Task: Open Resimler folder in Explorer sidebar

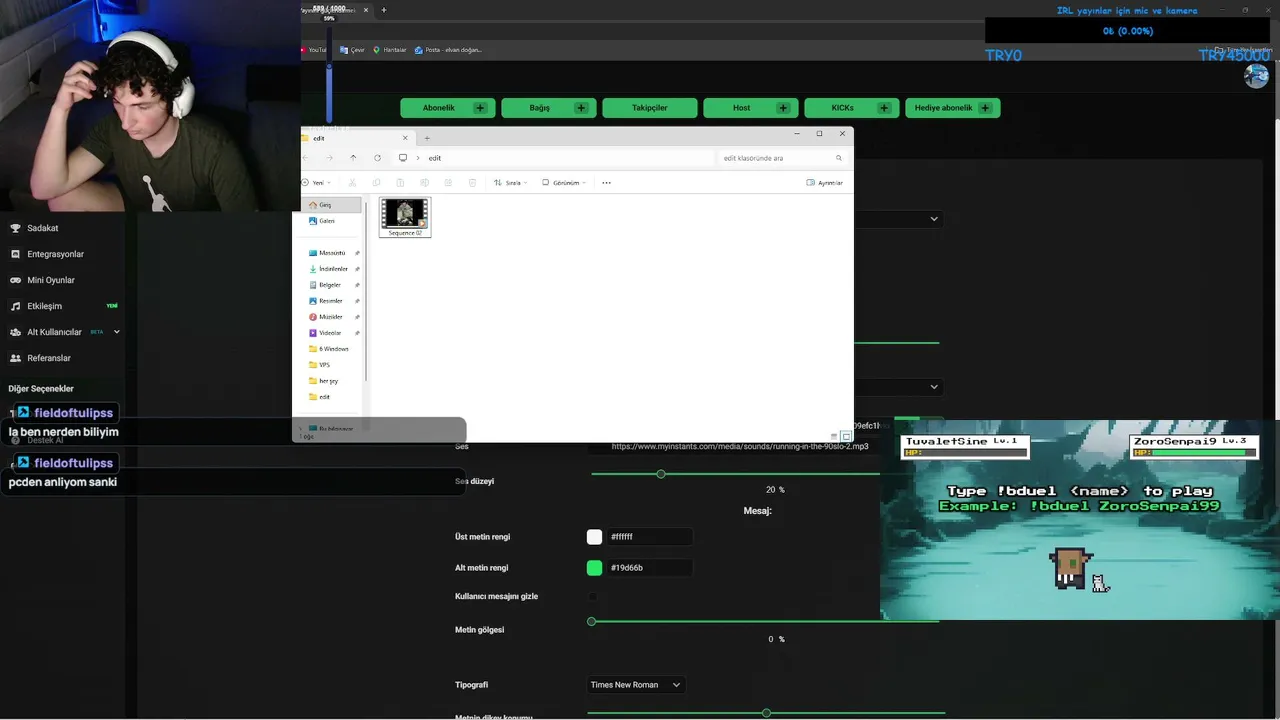Action: pyautogui.click(x=332, y=301)
